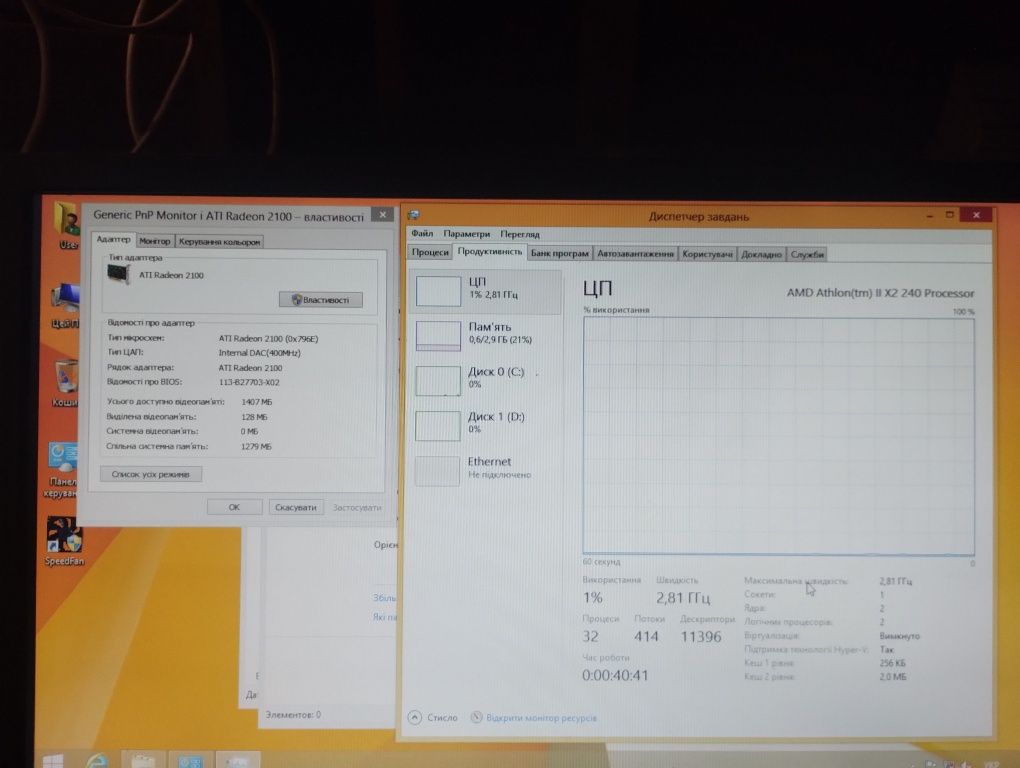Select the Адаптер tab in properties dialog

[x=113, y=240]
